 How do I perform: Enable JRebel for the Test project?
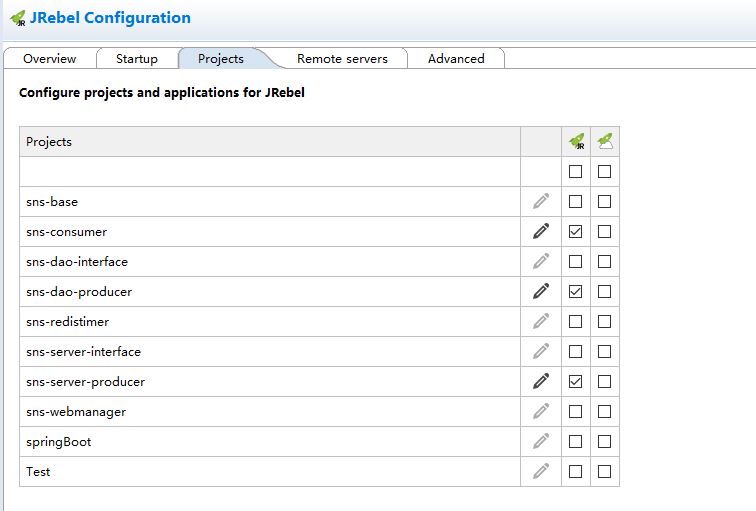(x=575, y=471)
